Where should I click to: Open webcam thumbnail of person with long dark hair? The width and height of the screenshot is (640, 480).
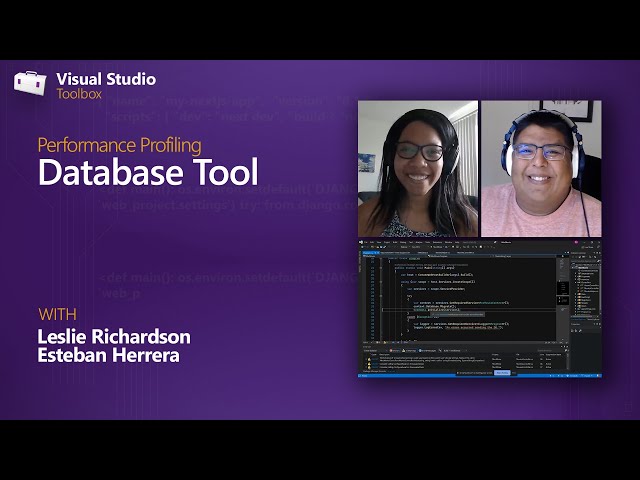418,169
